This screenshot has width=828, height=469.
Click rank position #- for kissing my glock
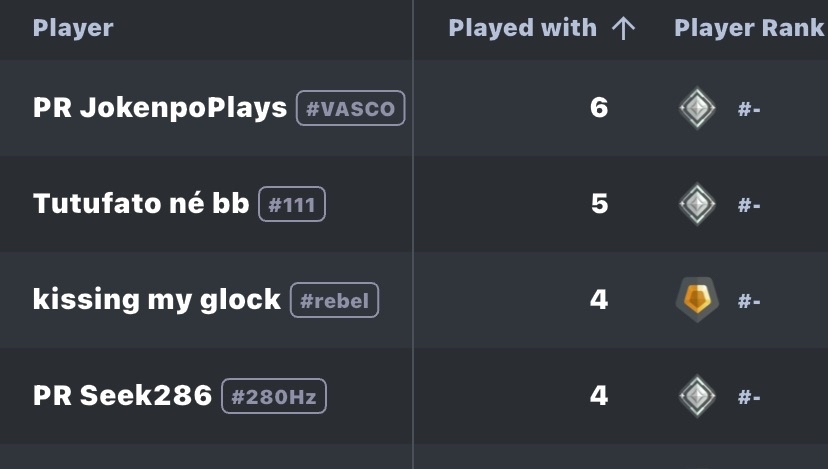(749, 301)
